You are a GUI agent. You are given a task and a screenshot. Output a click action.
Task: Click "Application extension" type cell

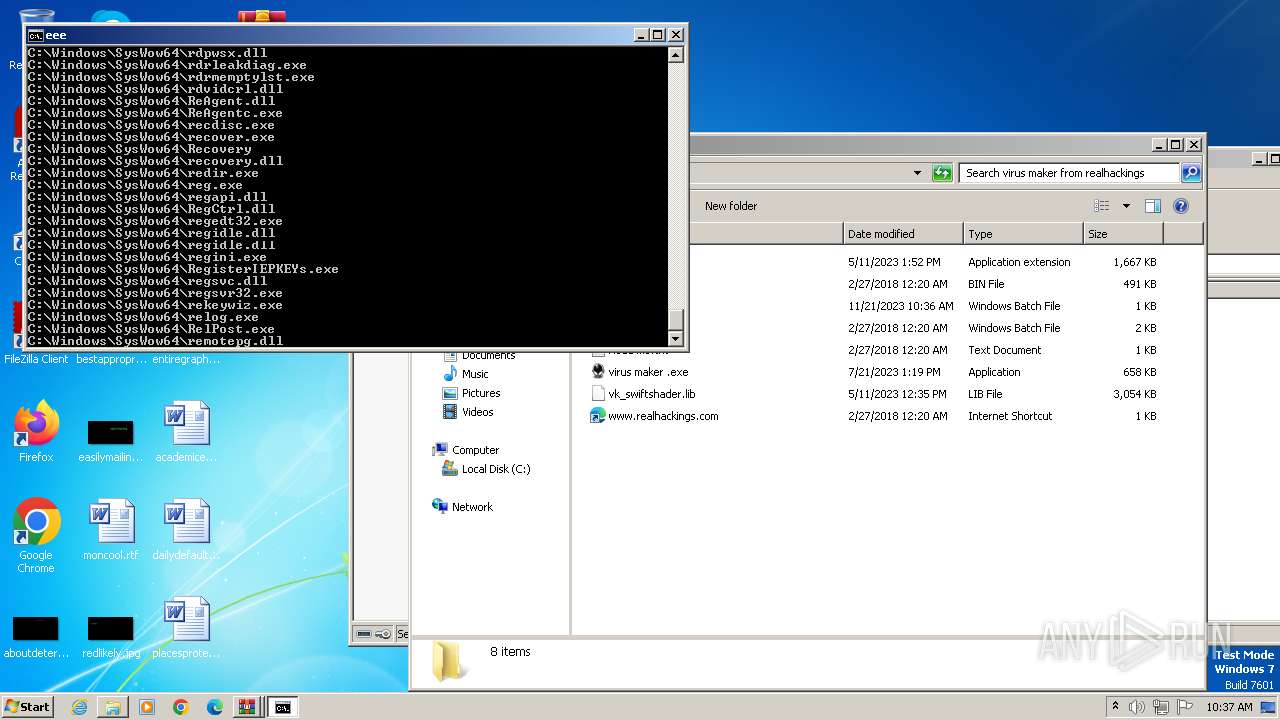pos(1019,262)
